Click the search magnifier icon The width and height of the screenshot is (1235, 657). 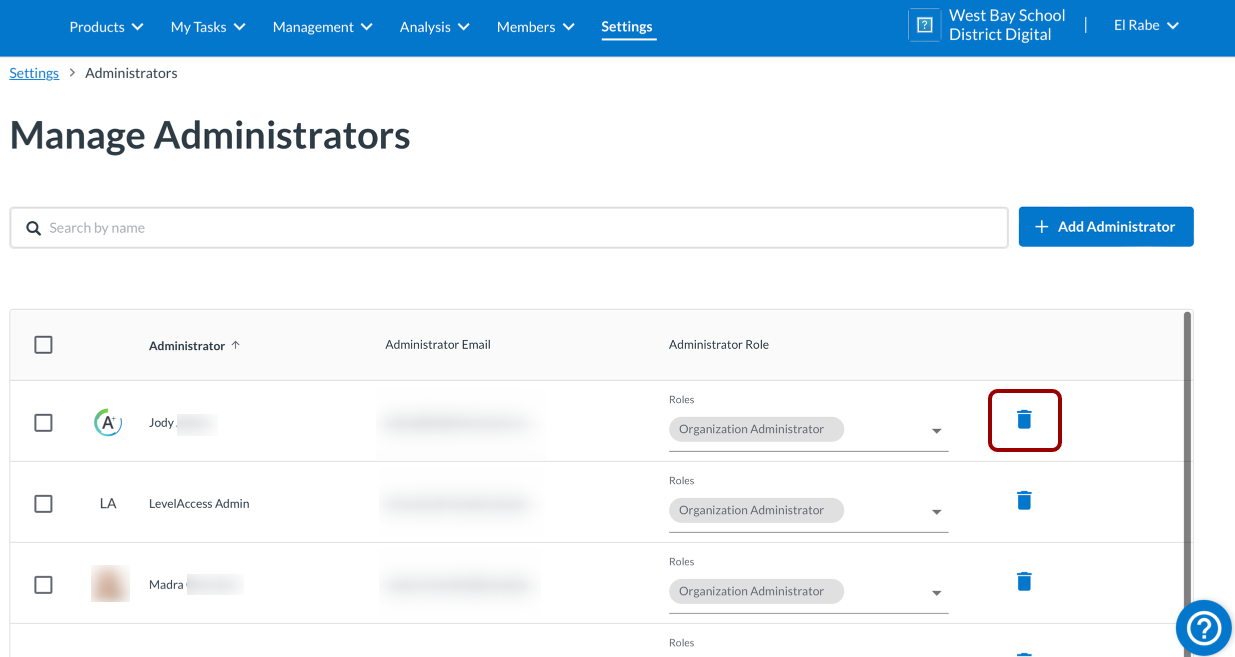coord(33,227)
